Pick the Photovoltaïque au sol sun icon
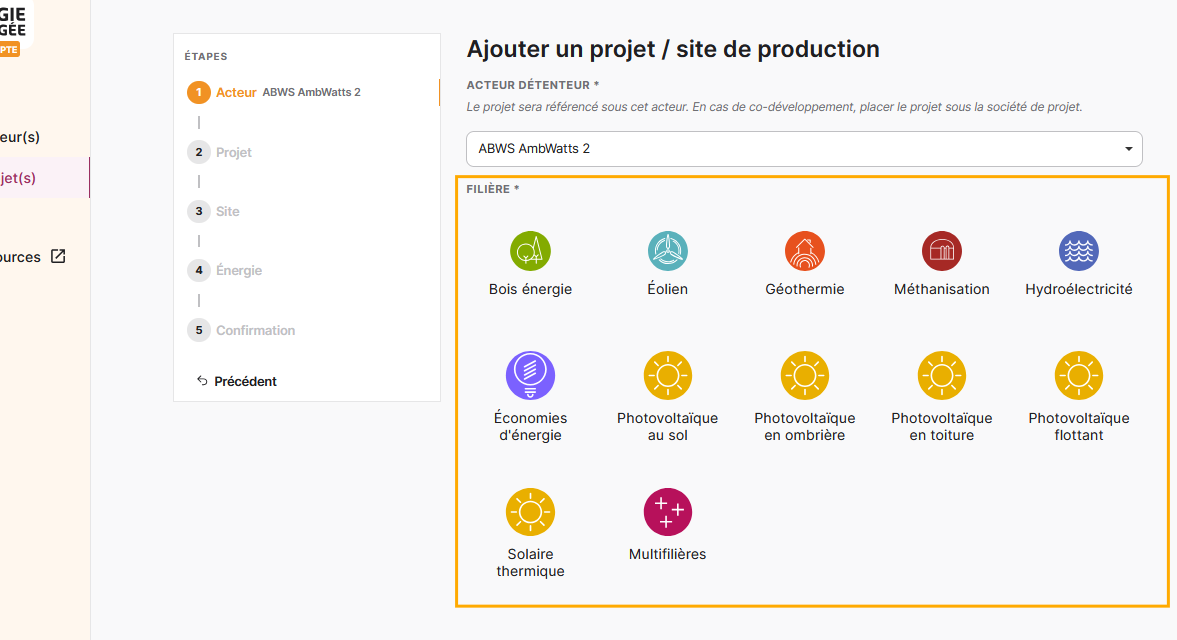Screen dimensions: 1177x640 667,375
